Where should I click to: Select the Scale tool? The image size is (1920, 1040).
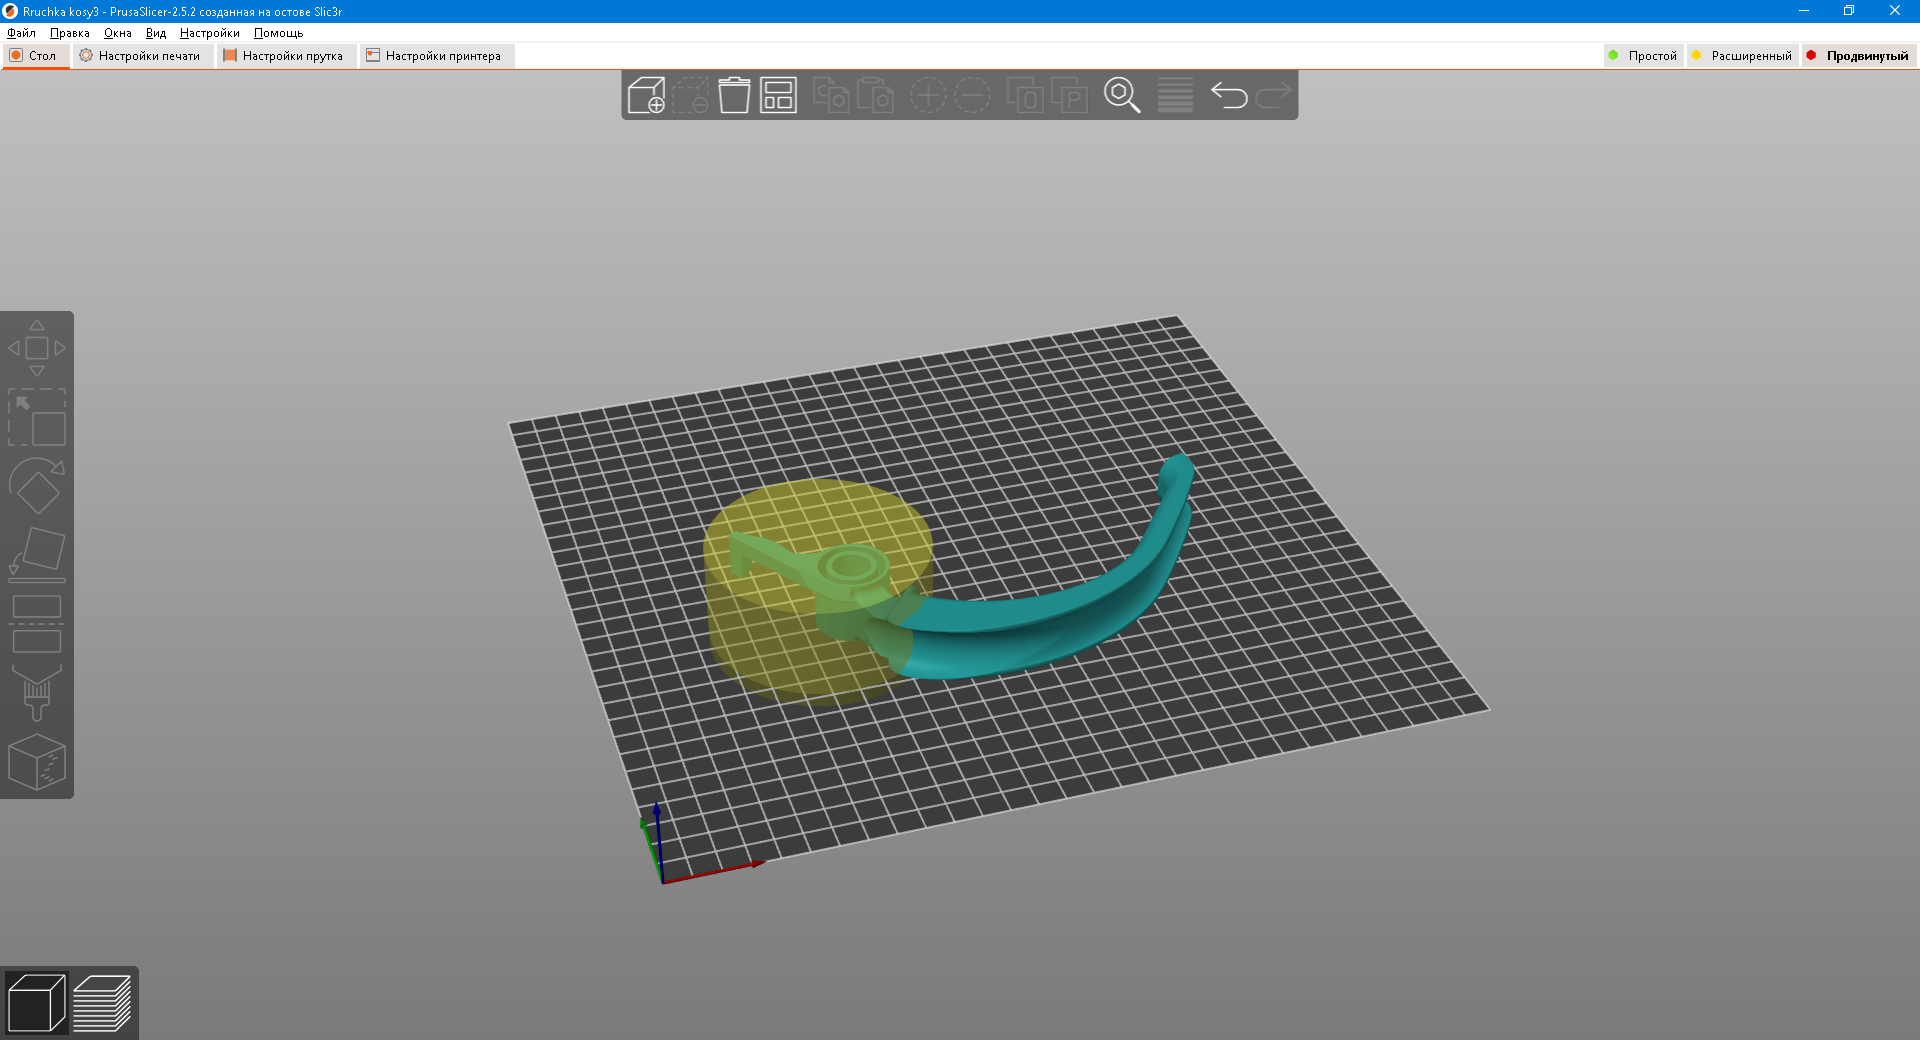[x=37, y=418]
